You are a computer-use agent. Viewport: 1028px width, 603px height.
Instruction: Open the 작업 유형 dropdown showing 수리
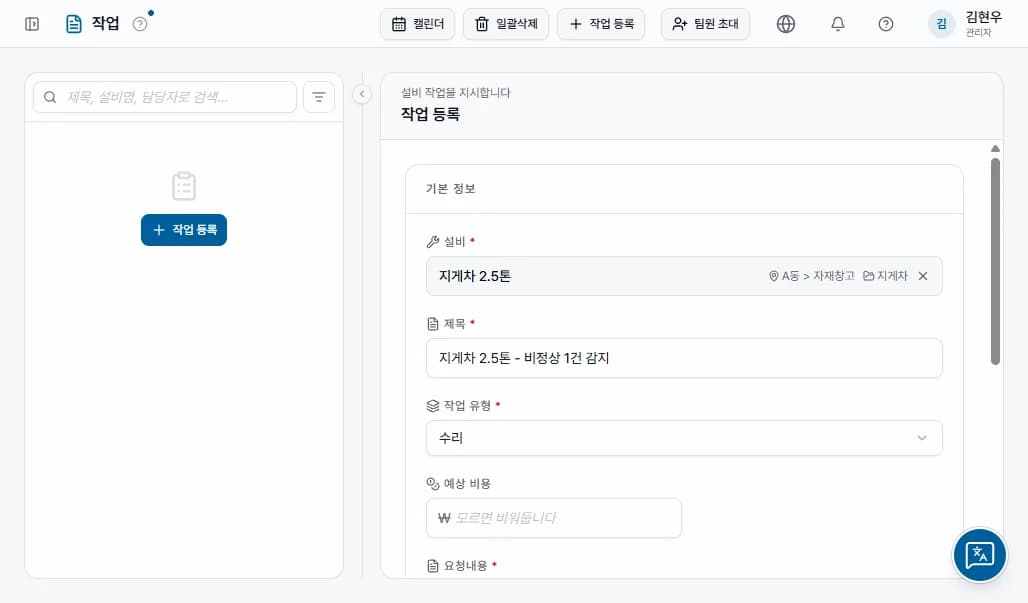(x=684, y=438)
